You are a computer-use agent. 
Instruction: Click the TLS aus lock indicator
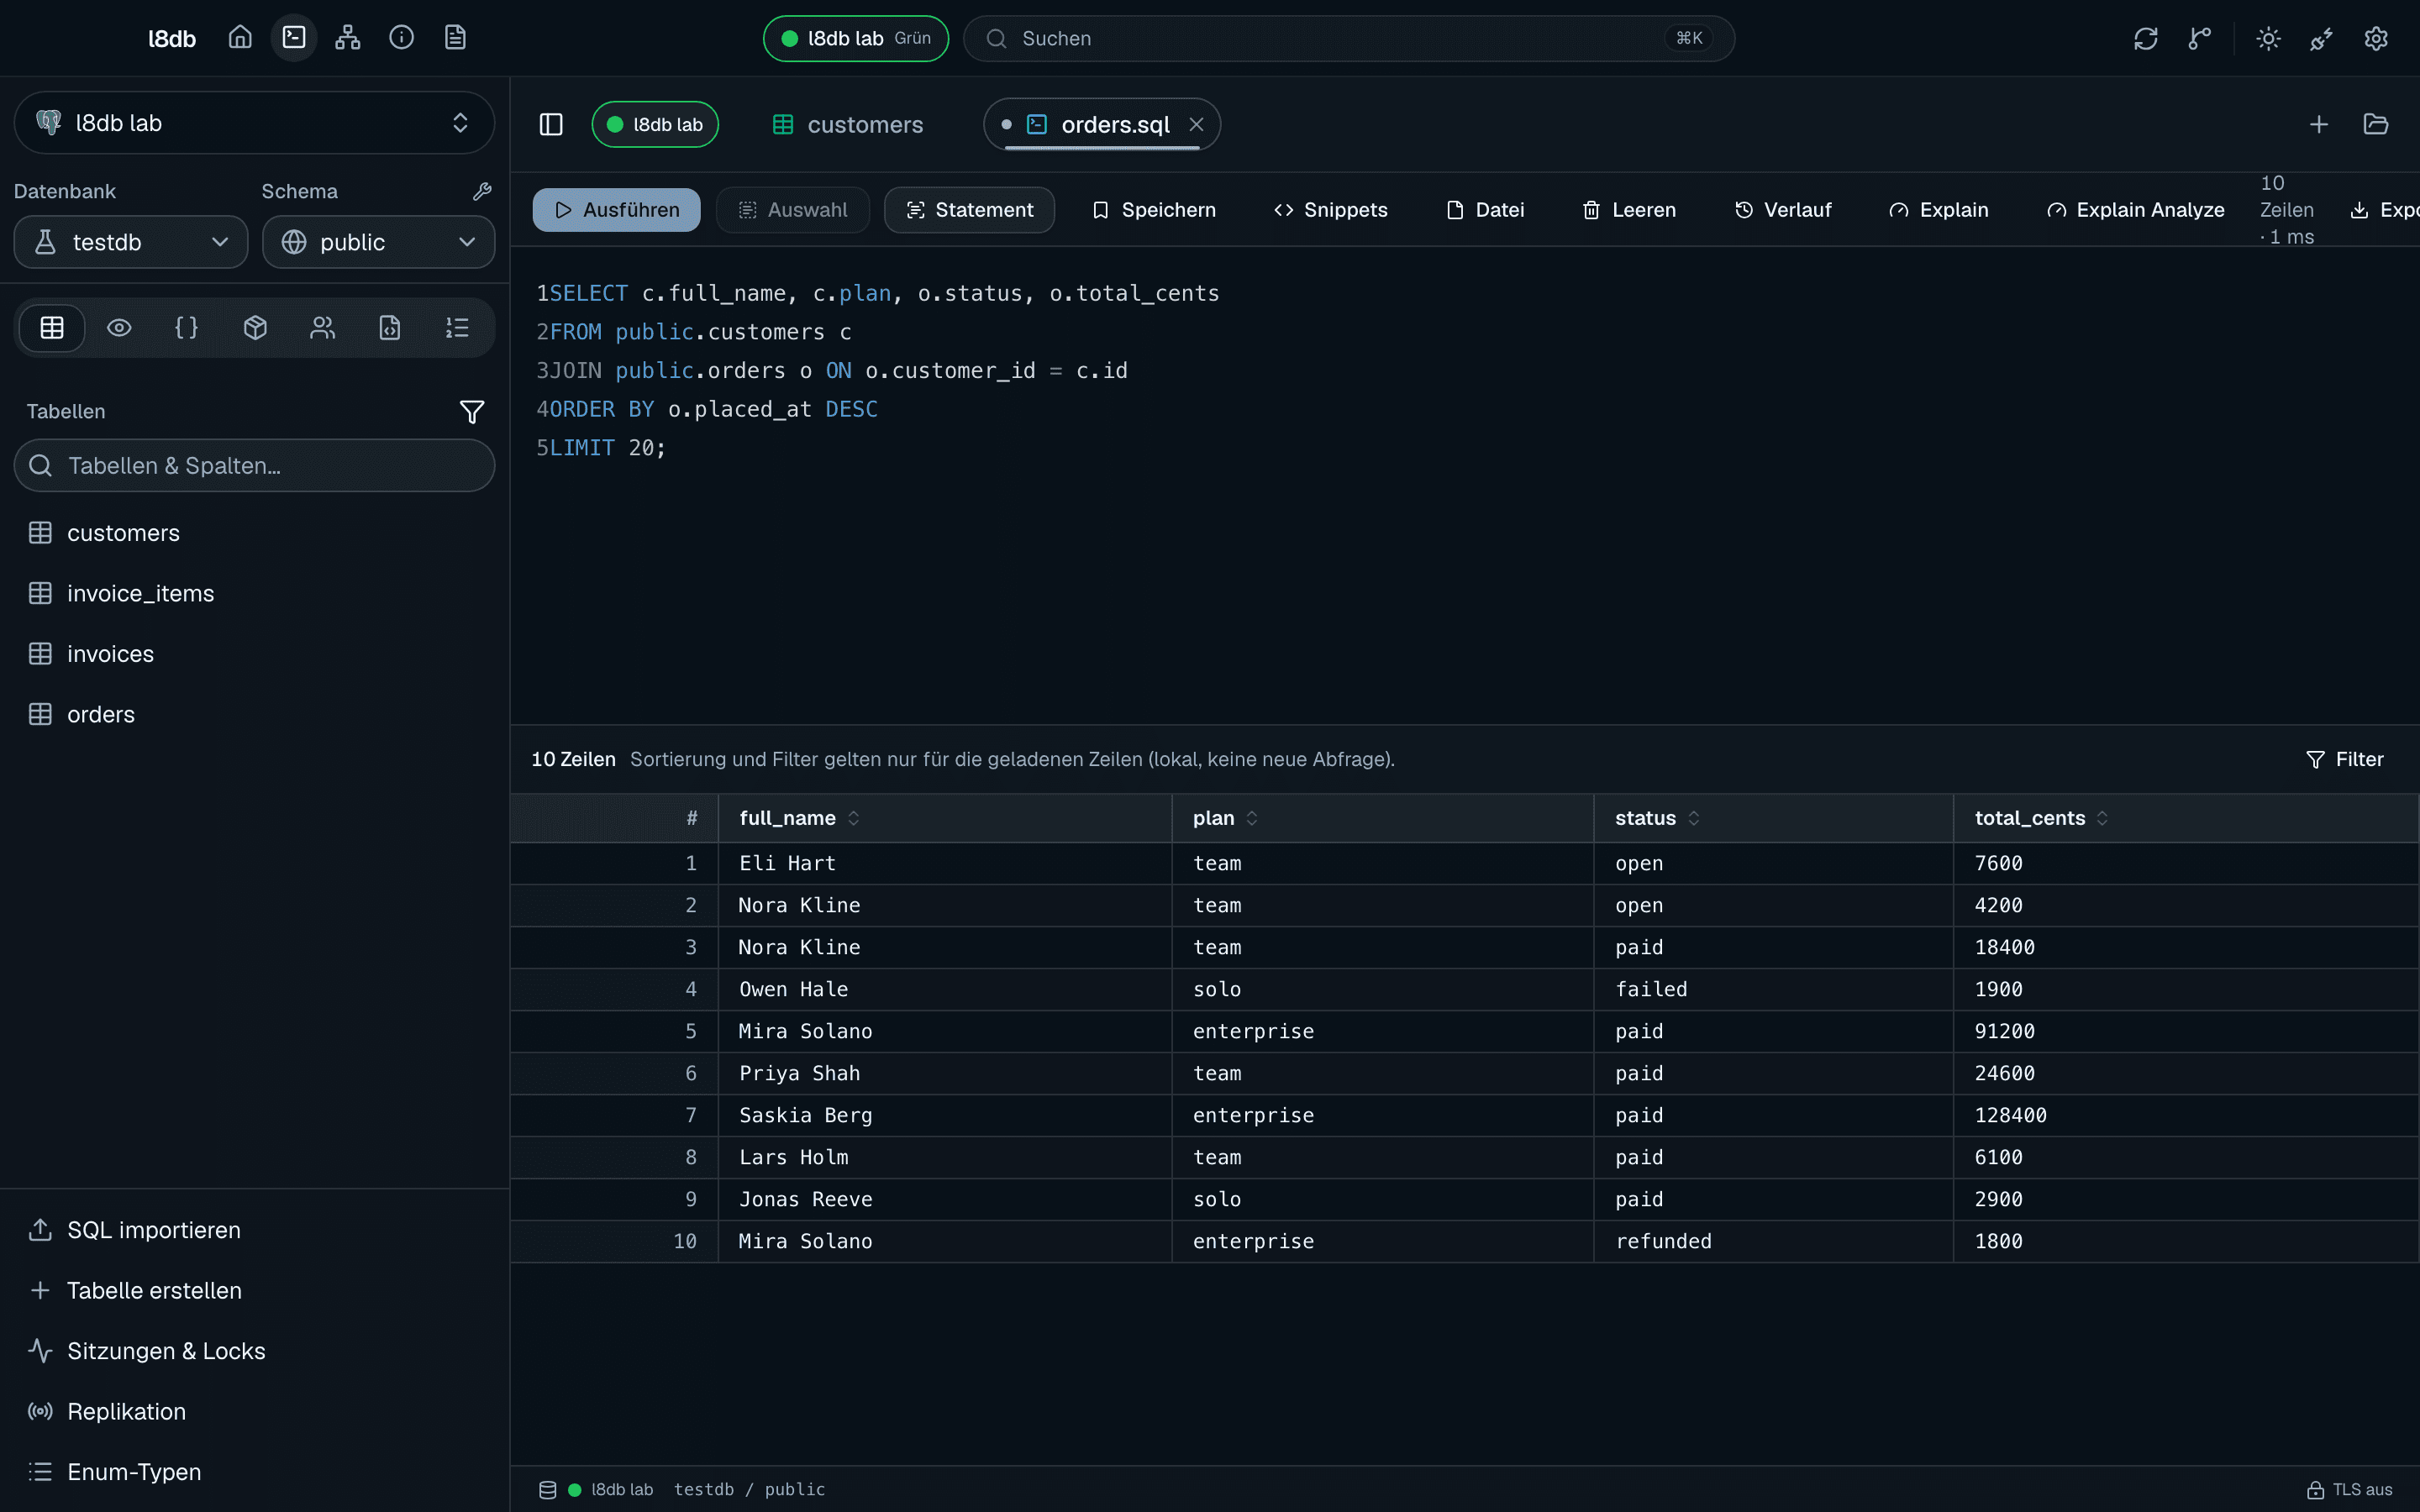(2350, 1490)
